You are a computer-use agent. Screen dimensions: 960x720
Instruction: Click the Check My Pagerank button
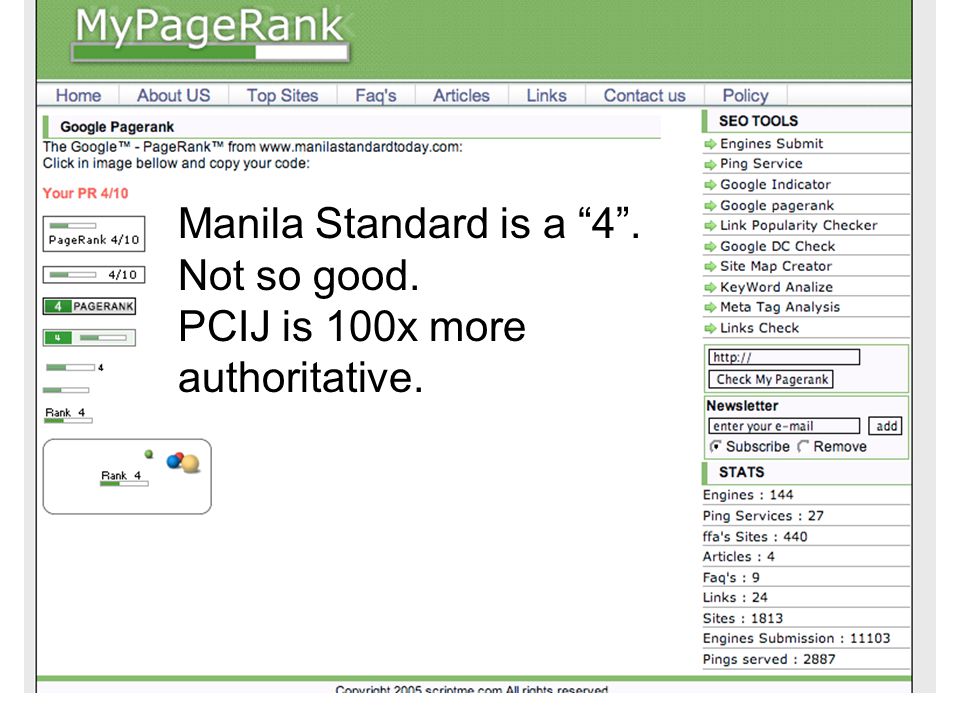pos(771,380)
